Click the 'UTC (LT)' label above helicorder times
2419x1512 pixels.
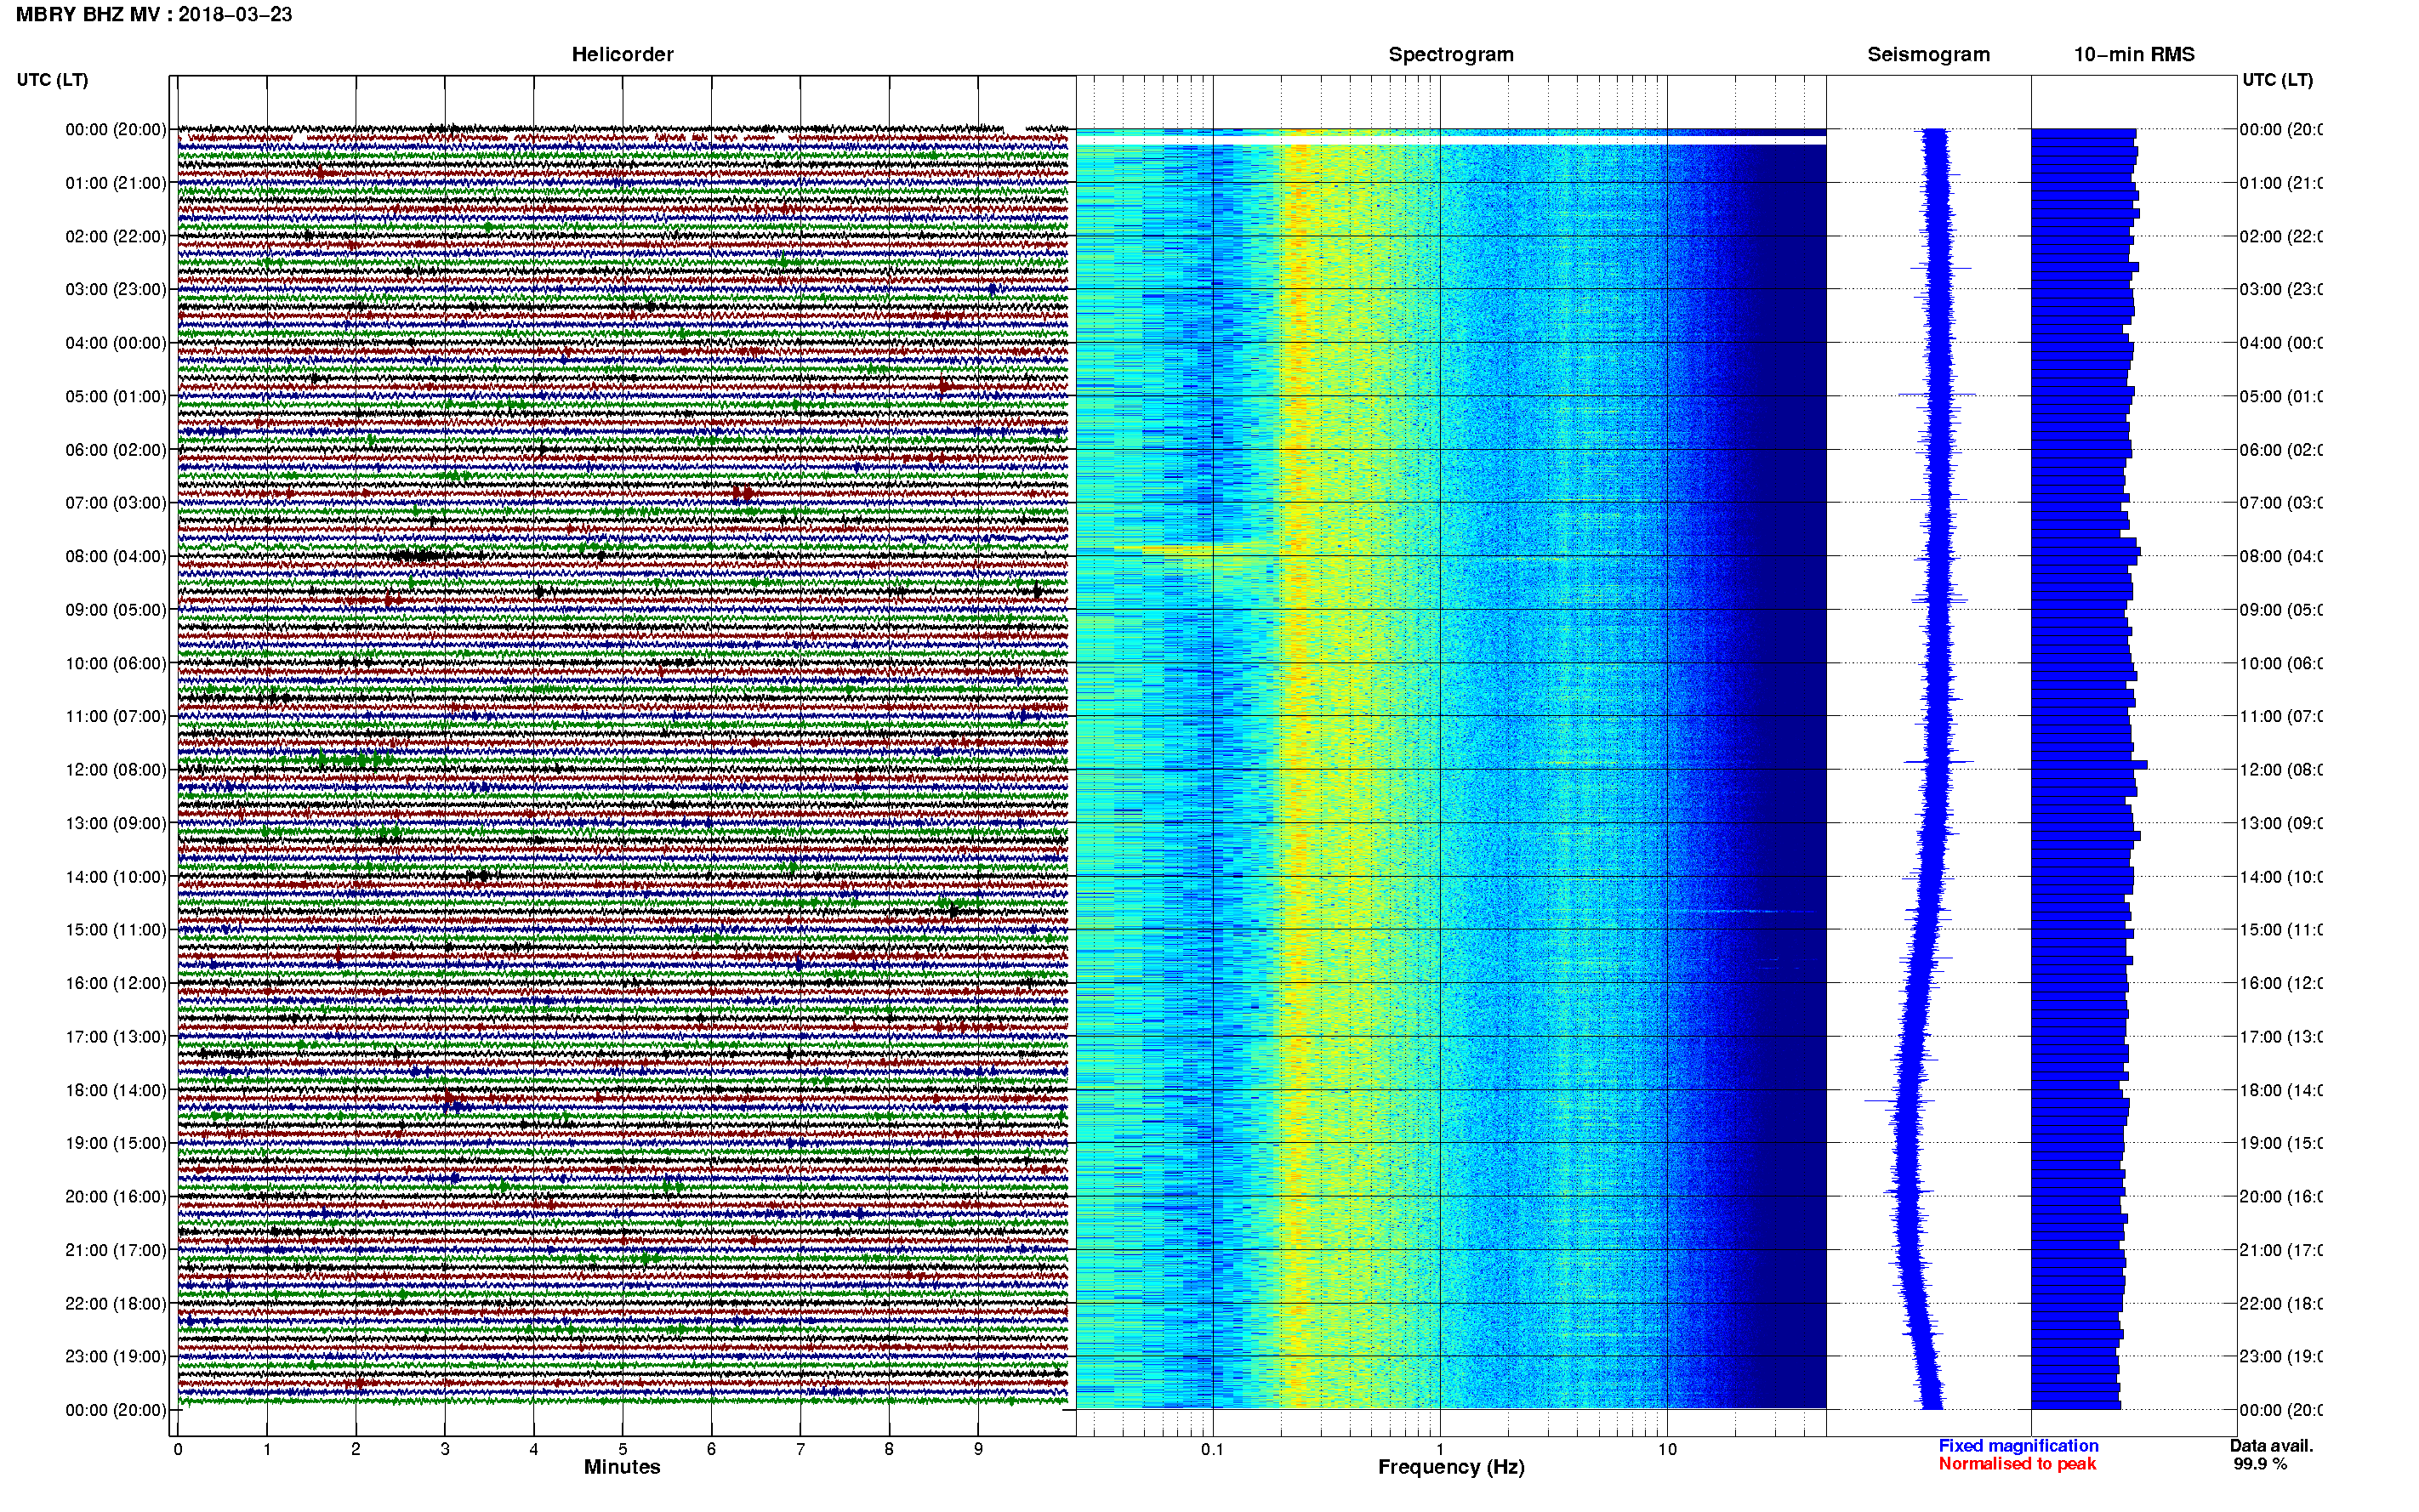click(x=52, y=79)
